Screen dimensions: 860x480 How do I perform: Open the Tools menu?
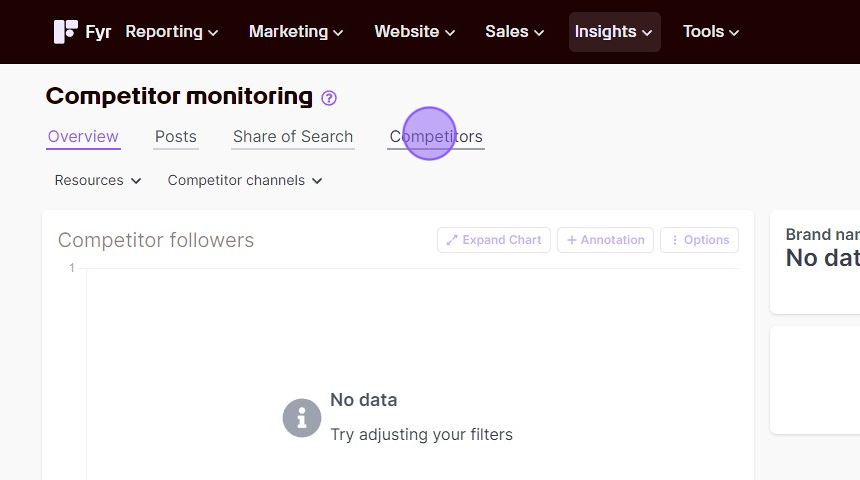(x=711, y=32)
